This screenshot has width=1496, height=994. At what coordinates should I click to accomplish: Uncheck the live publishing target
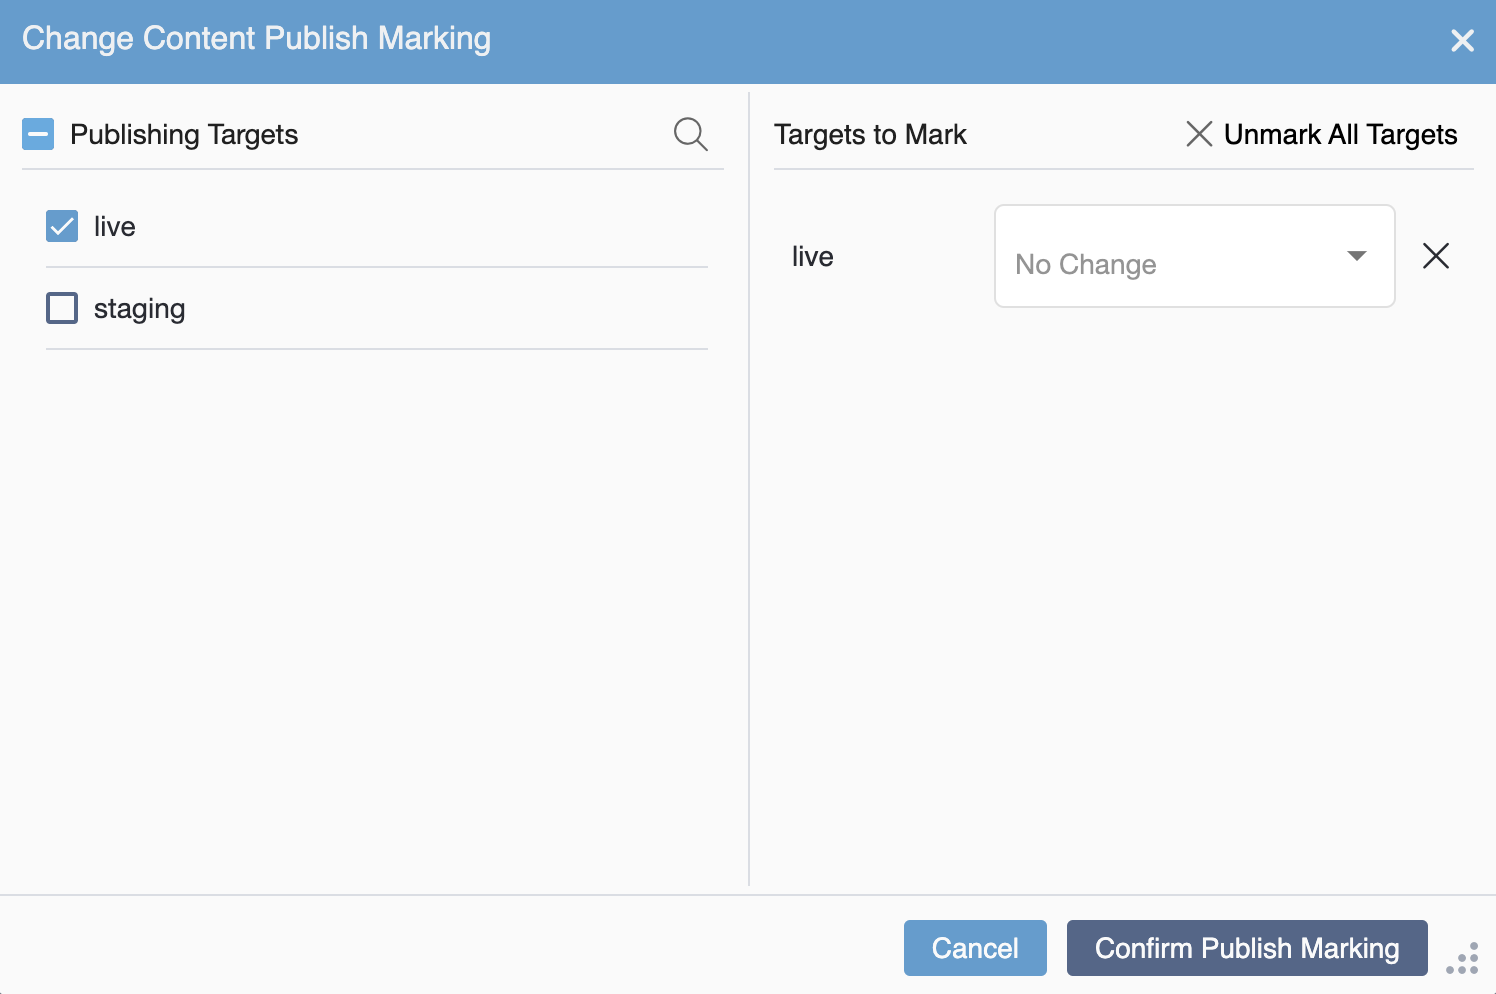[x=62, y=226]
